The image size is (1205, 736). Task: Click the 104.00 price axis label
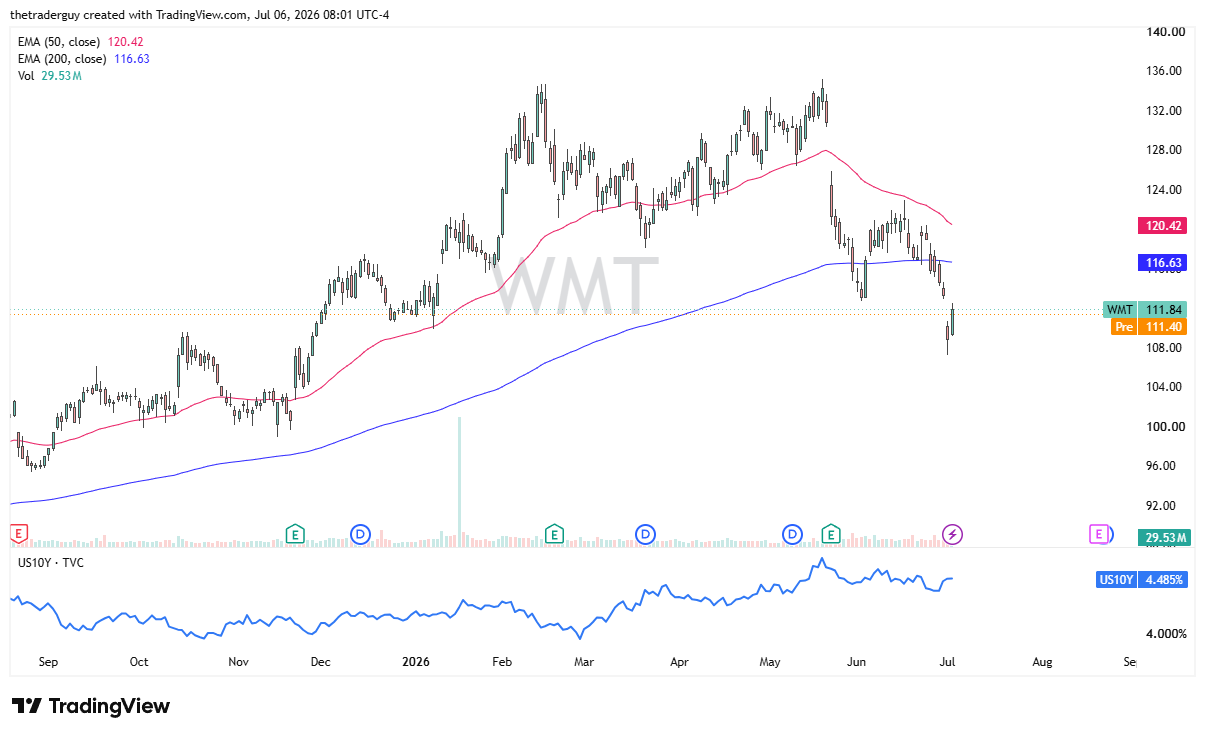tap(1165, 387)
